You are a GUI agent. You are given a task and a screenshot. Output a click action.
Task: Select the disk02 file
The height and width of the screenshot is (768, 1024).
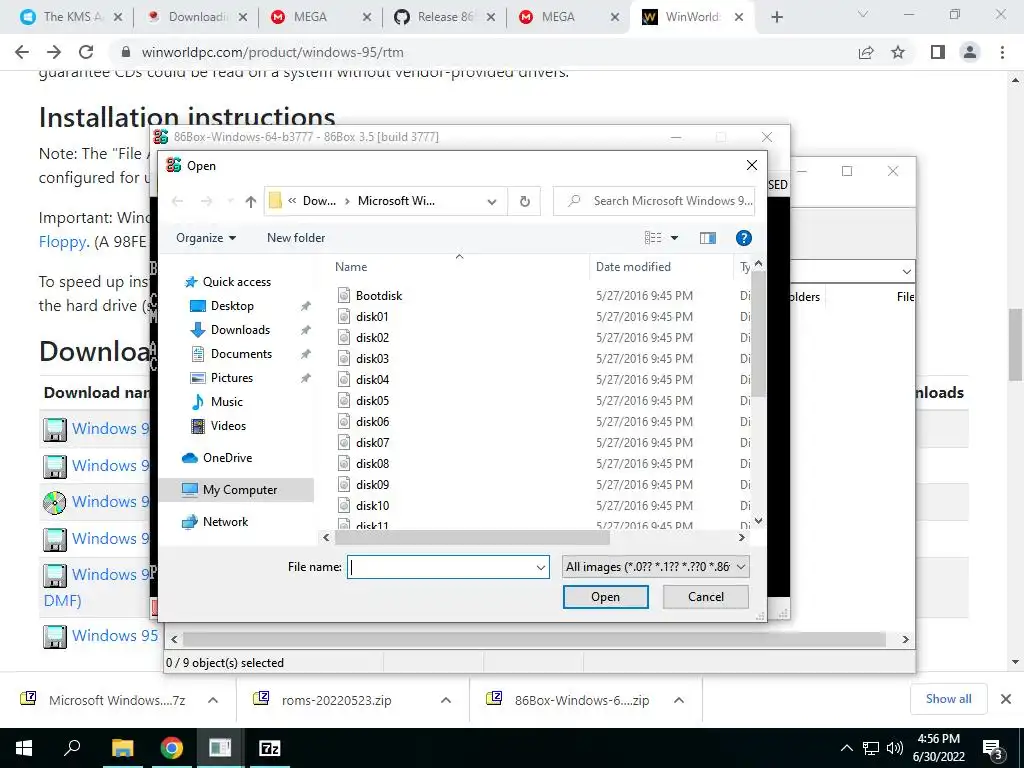coord(372,338)
